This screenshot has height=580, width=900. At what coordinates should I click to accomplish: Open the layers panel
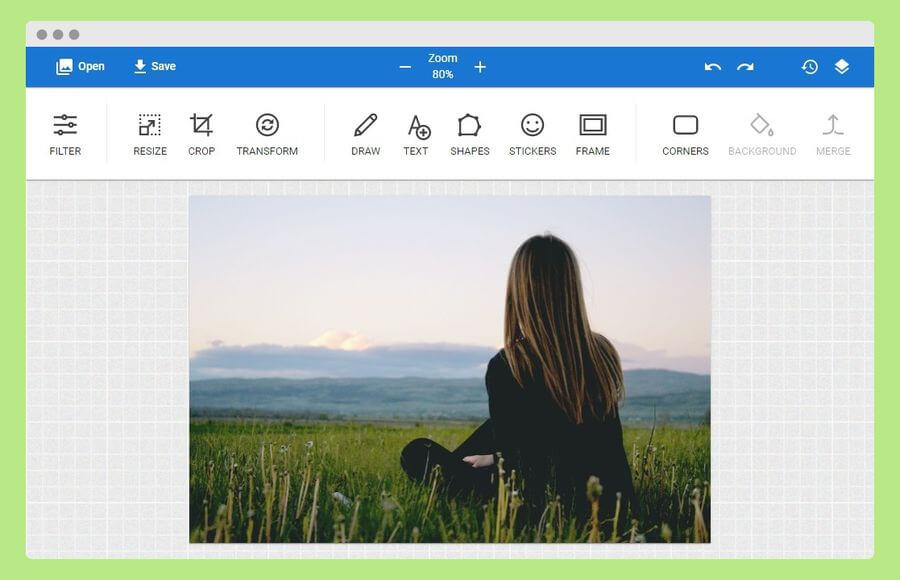click(x=842, y=67)
